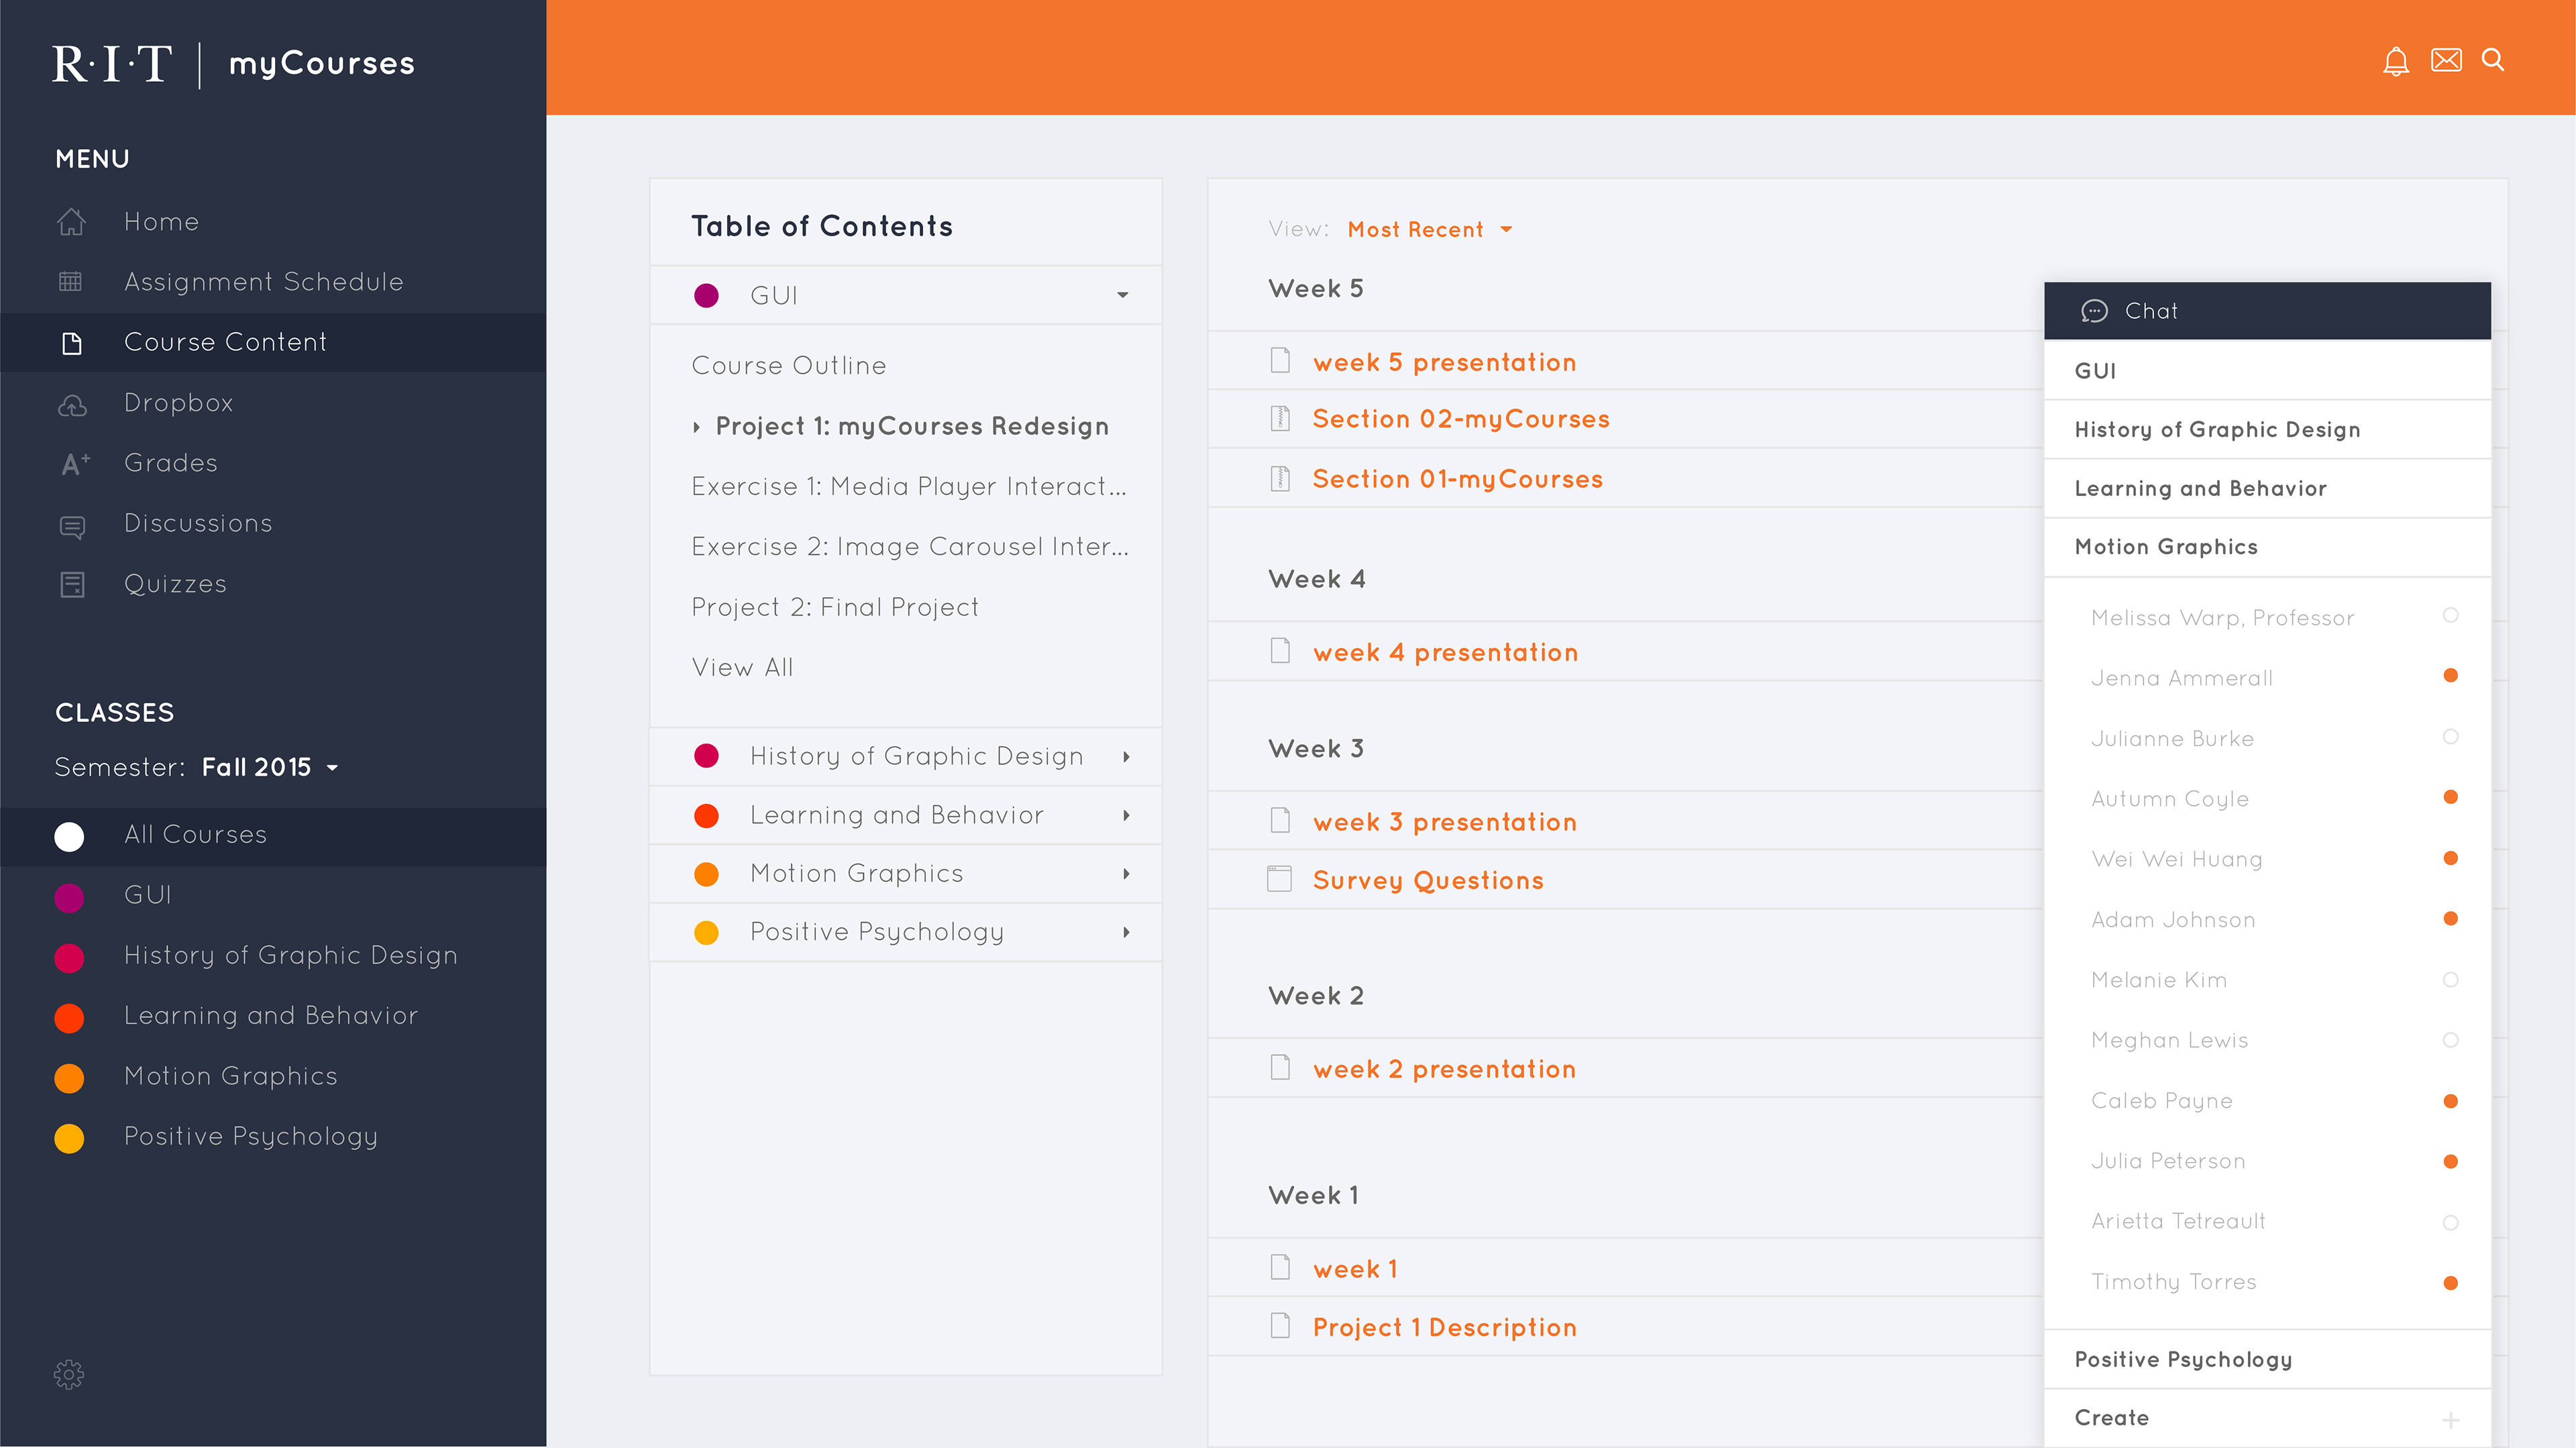2576x1448 pixels.
Task: Expand Positive Psychology arrow in contents
Action: click(x=1126, y=933)
